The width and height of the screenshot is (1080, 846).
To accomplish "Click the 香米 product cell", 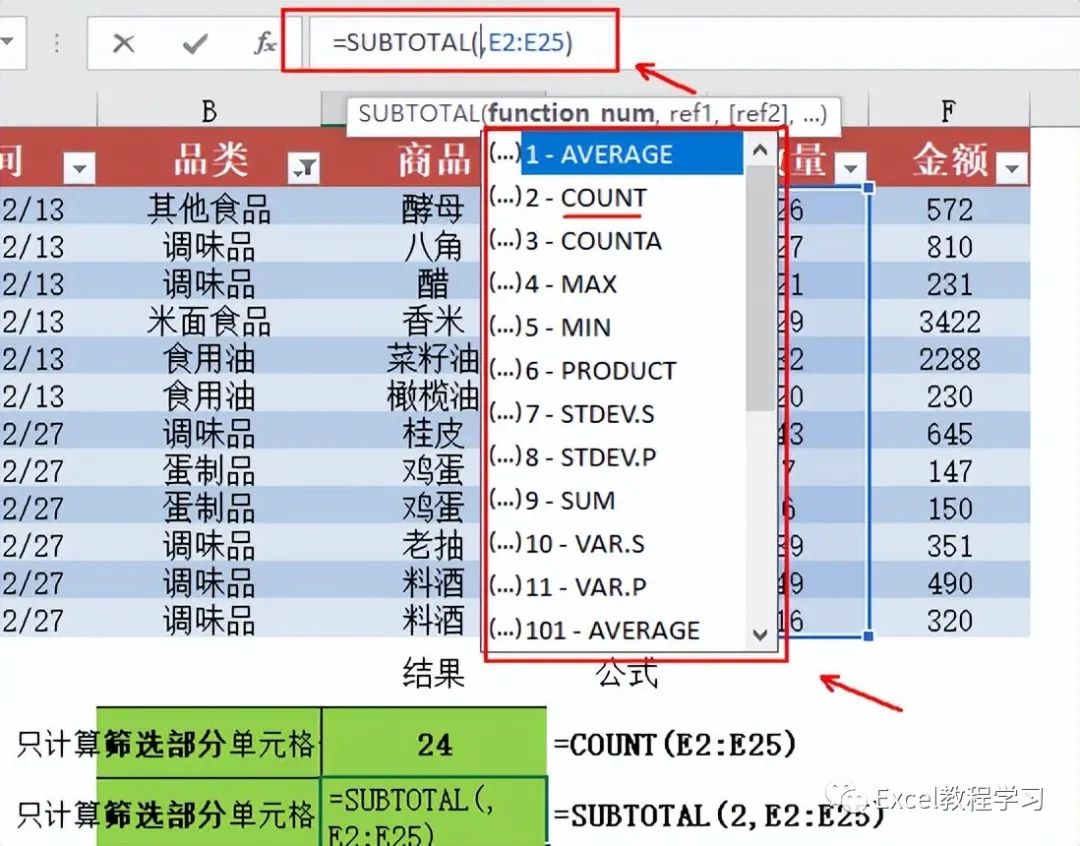I will click(x=433, y=320).
